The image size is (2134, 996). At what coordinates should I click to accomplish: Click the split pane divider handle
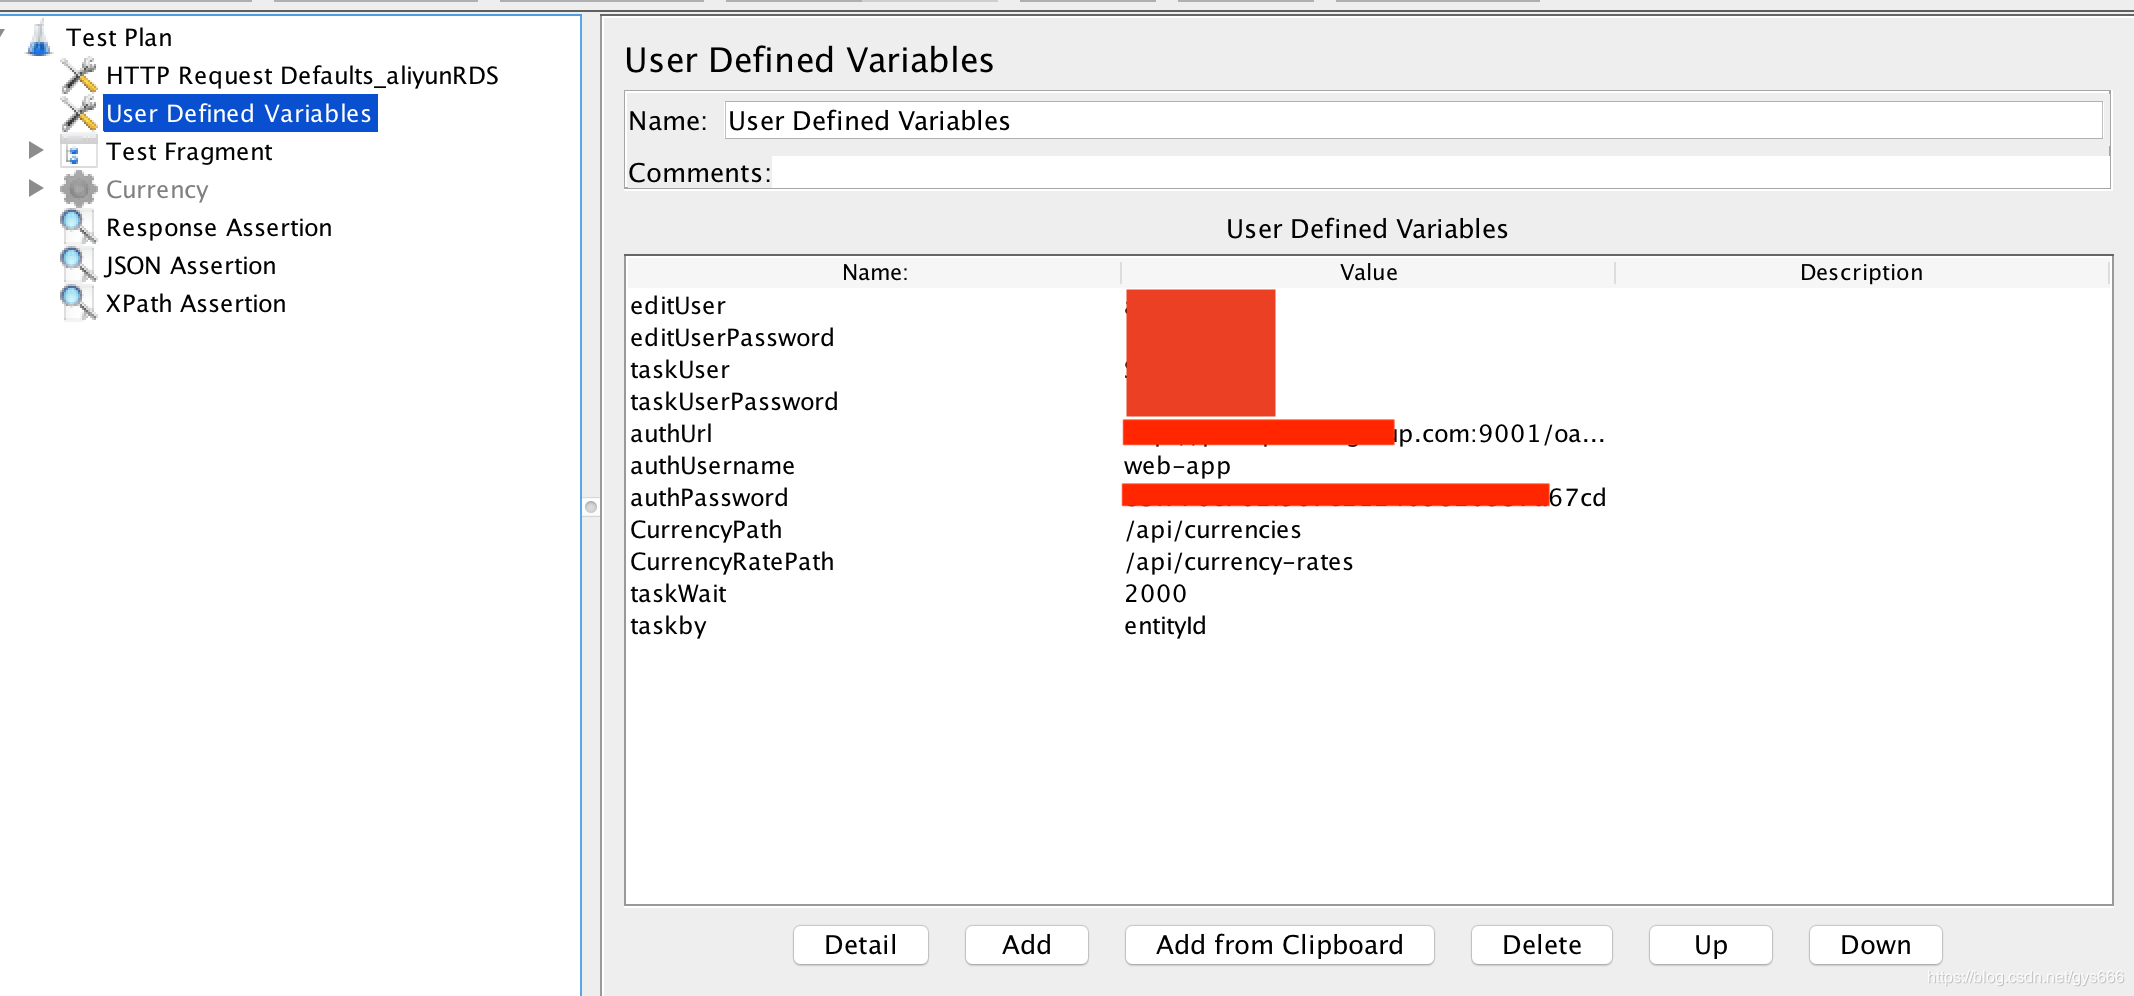point(591,507)
